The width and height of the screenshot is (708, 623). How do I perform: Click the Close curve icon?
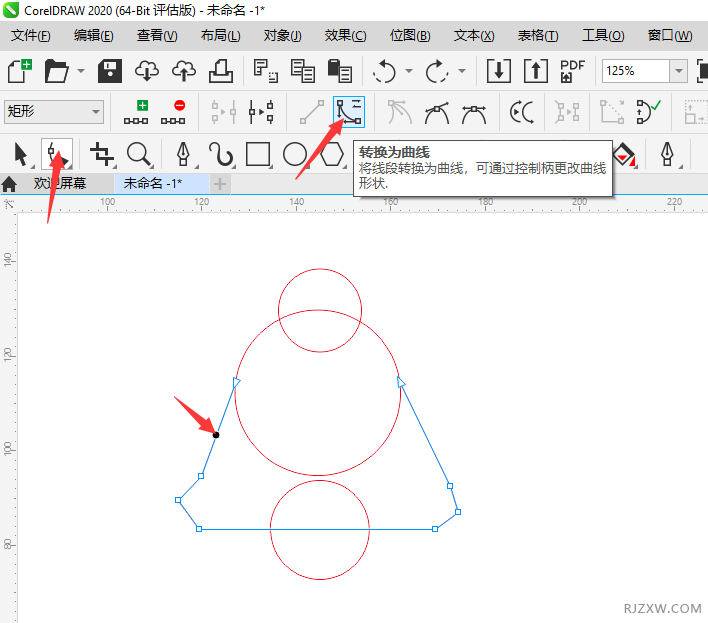pyautogui.click(x=648, y=112)
